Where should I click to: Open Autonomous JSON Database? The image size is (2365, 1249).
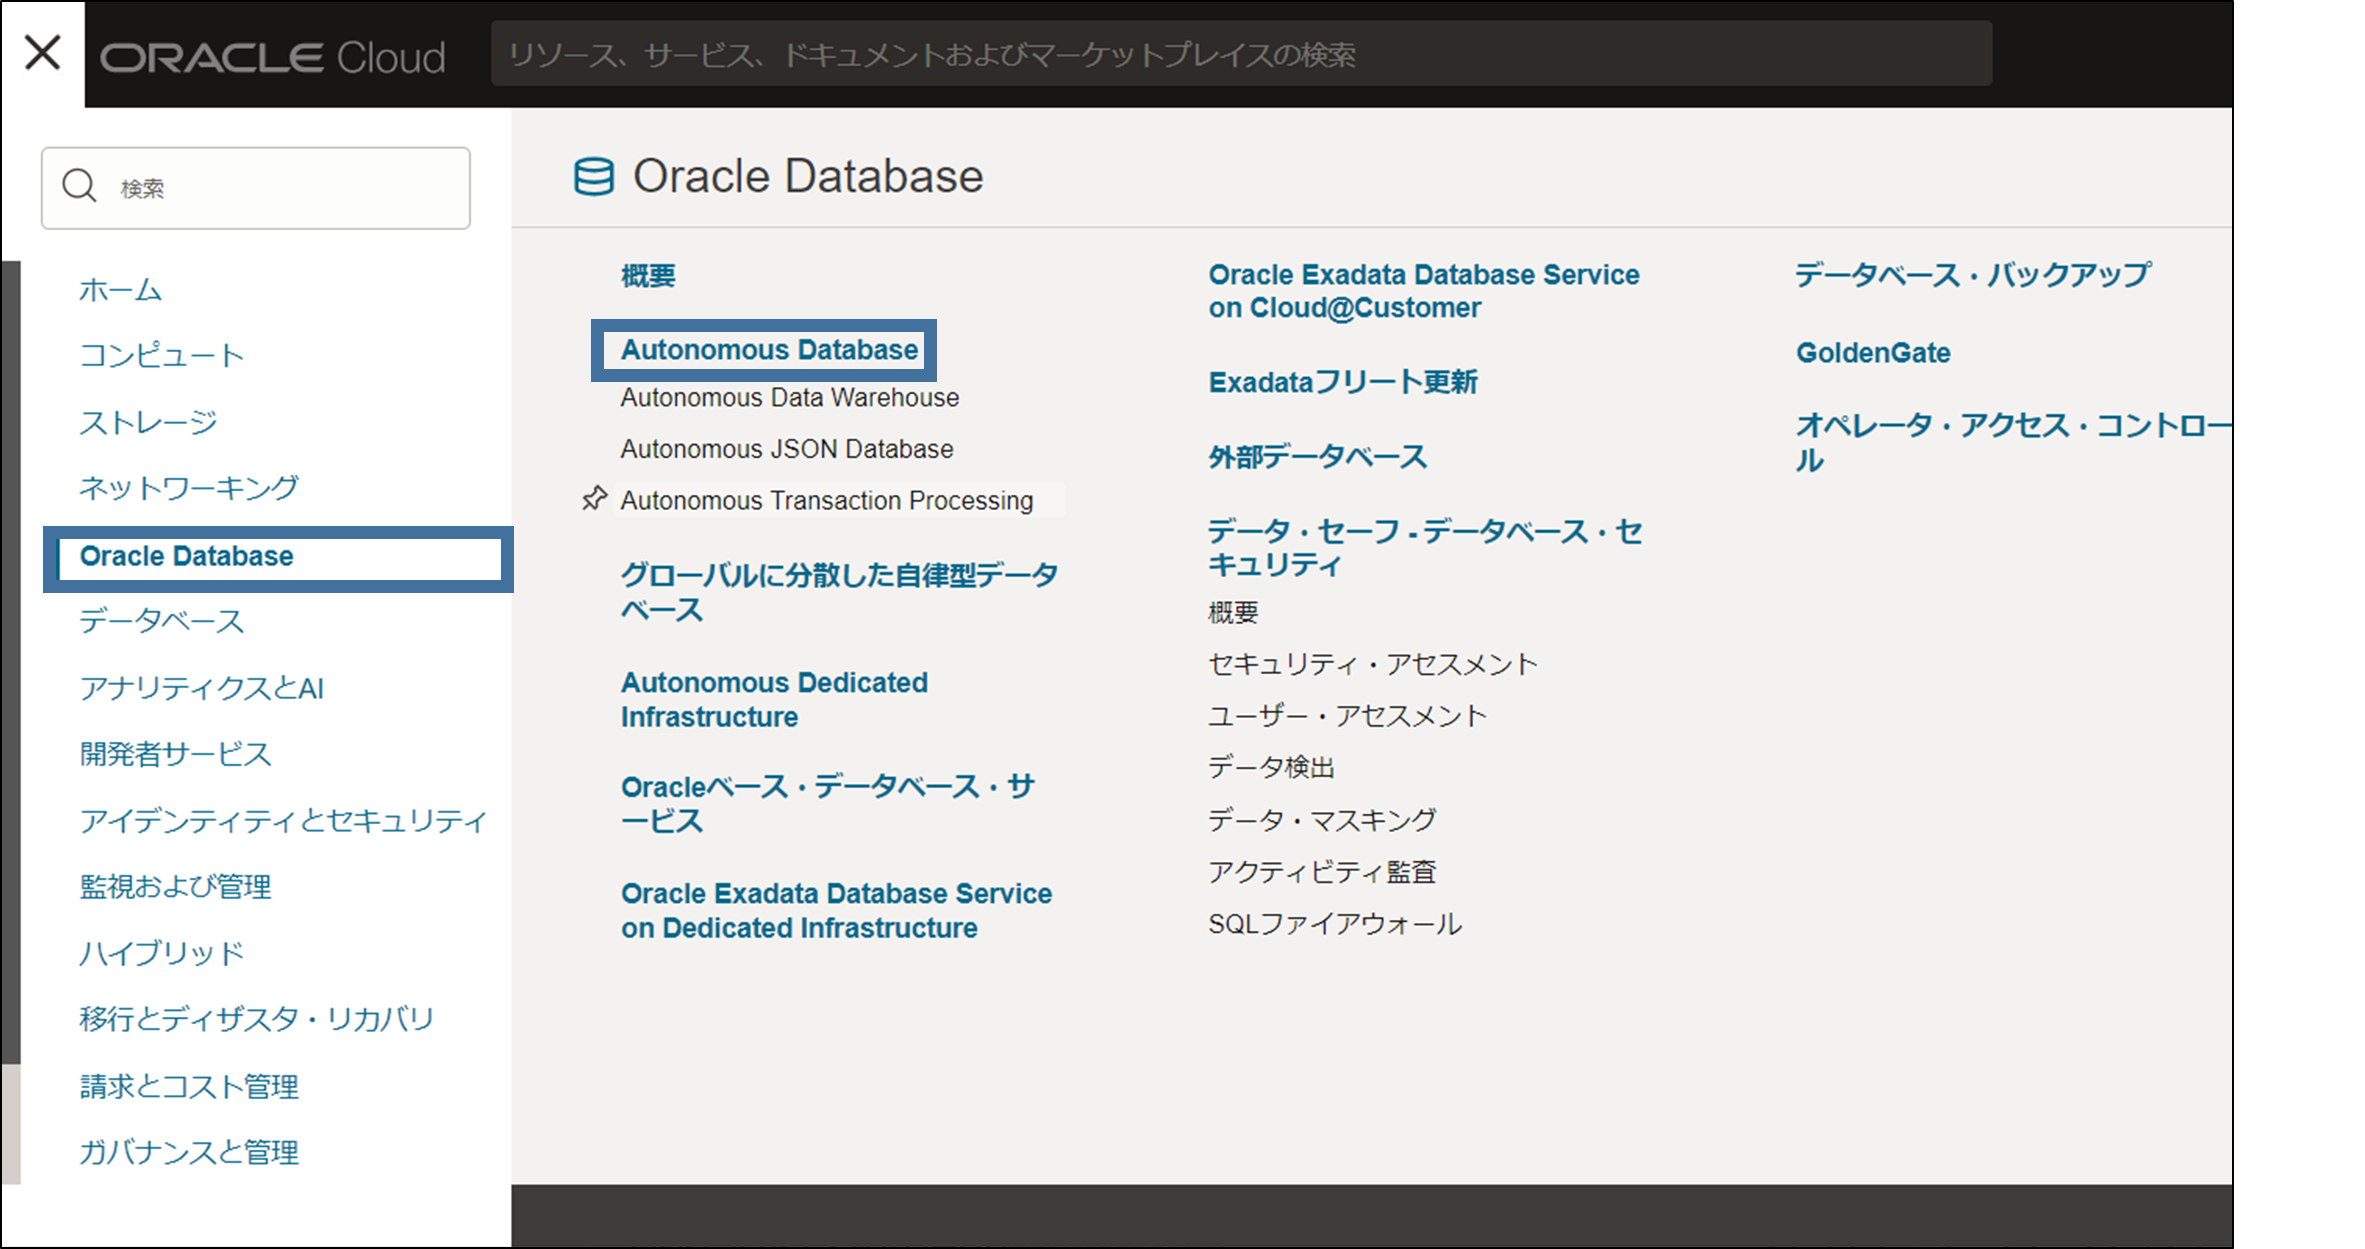tap(786, 449)
